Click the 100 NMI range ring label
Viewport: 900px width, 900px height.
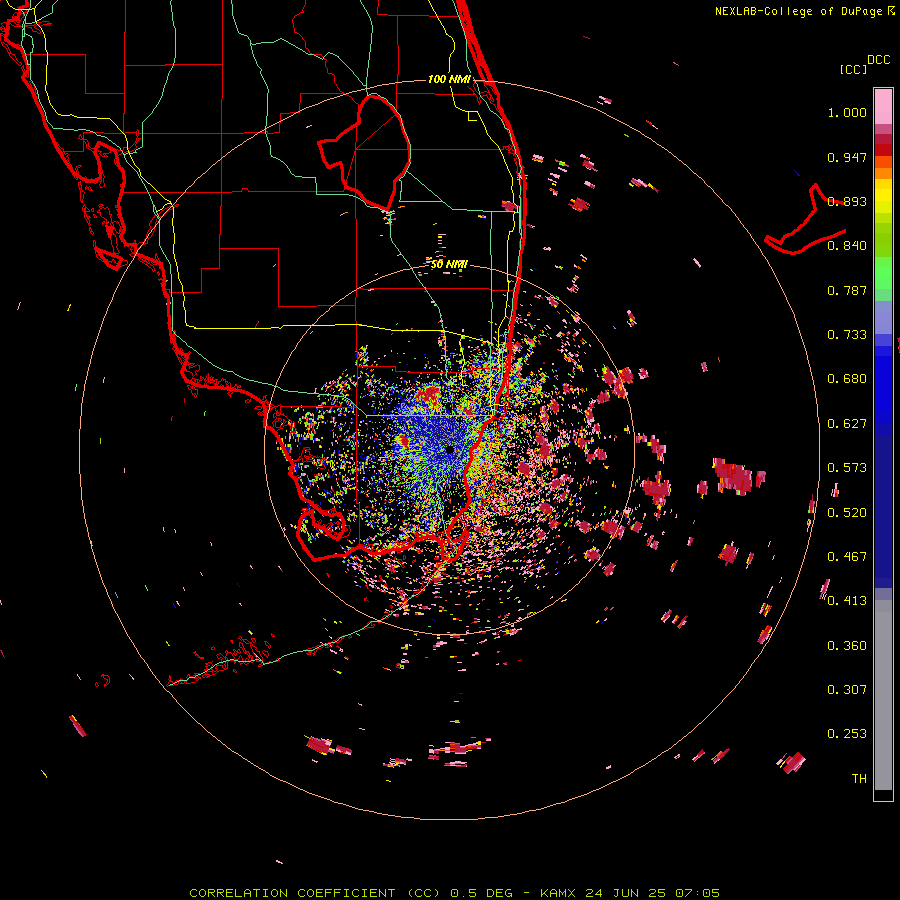(x=449, y=79)
